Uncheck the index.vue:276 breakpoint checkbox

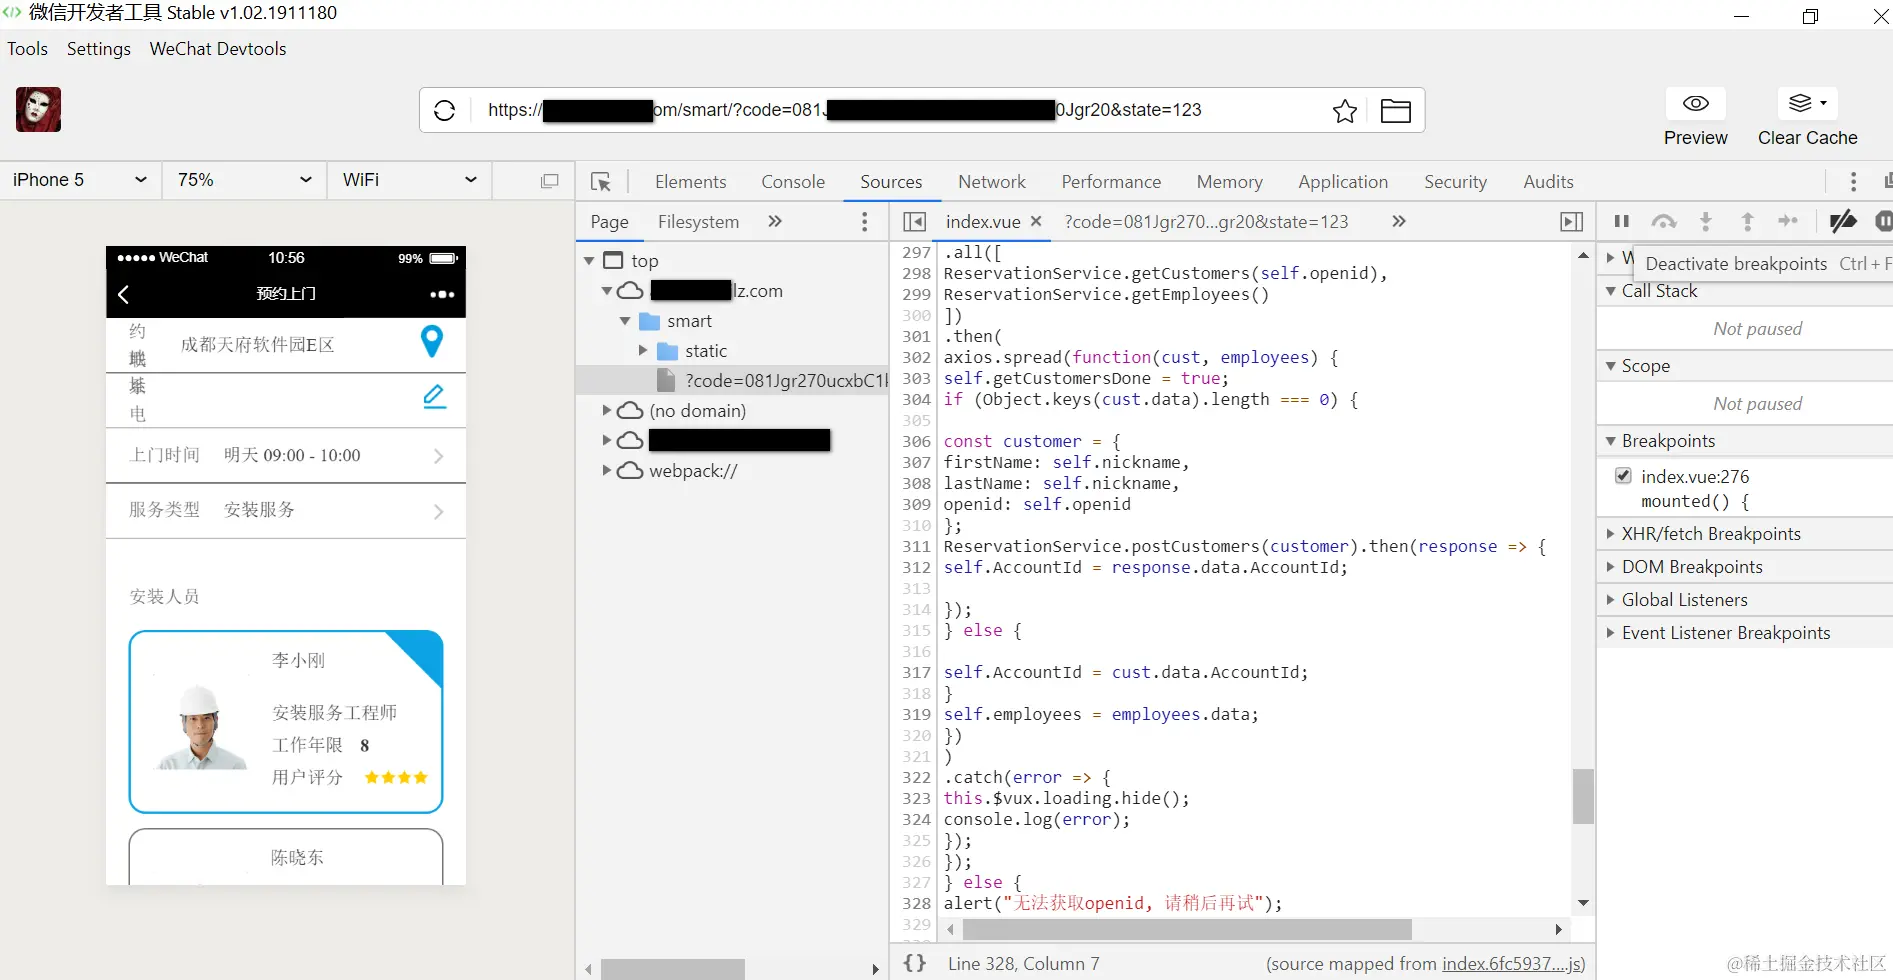[1624, 476]
